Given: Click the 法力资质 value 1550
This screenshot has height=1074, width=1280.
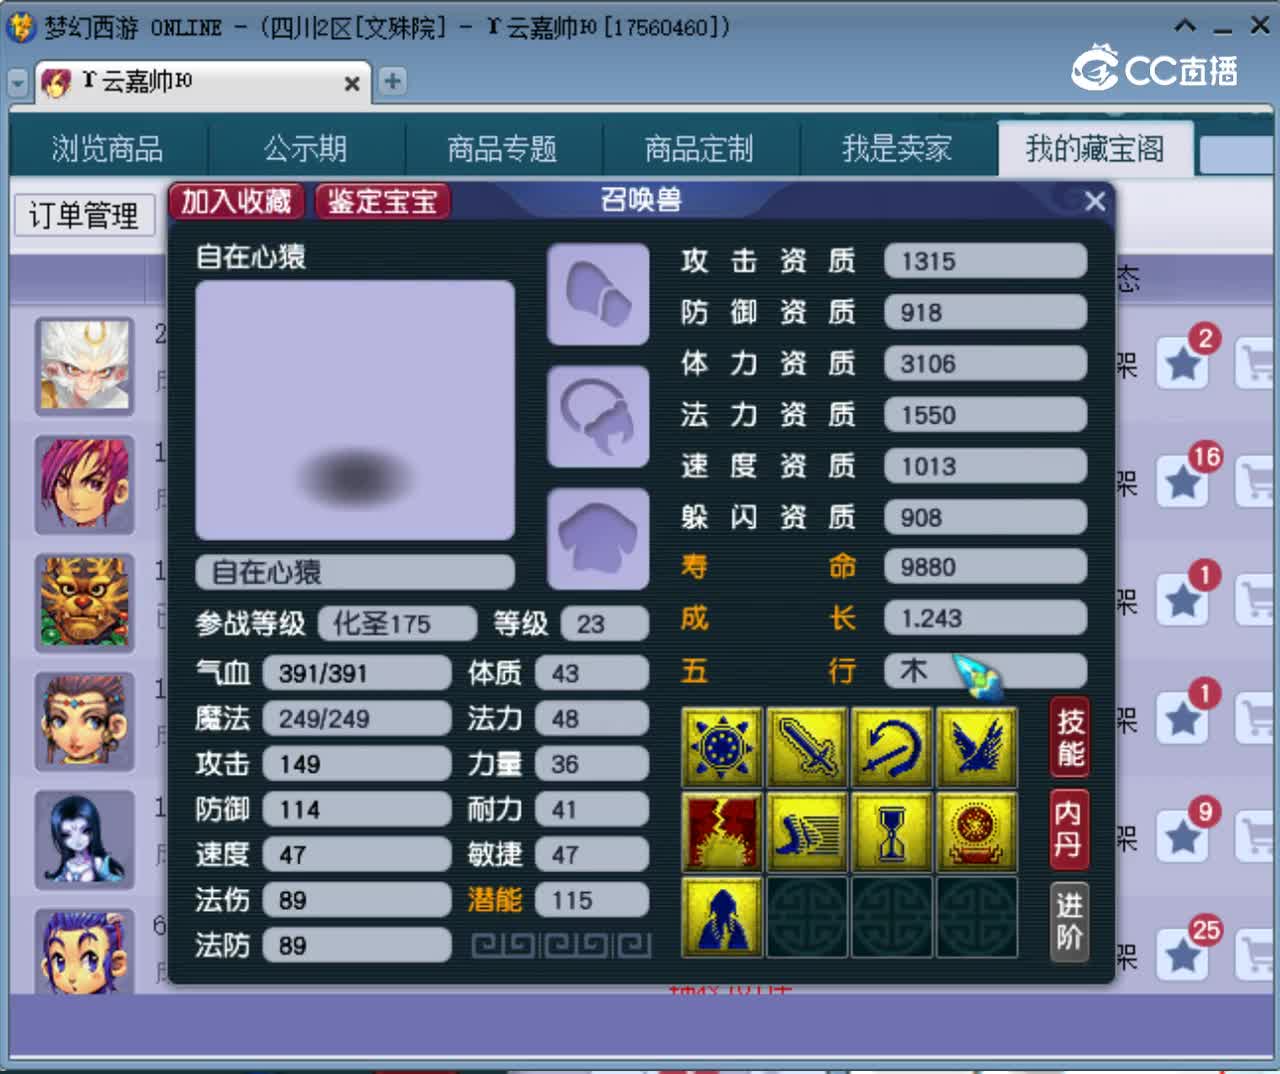Looking at the screenshot, I should tap(985, 414).
